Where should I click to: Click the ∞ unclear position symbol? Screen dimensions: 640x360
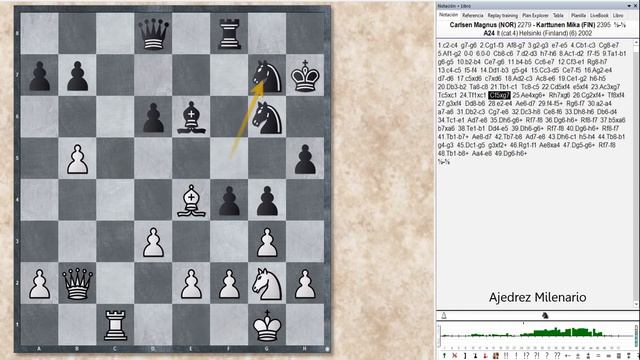point(609,356)
